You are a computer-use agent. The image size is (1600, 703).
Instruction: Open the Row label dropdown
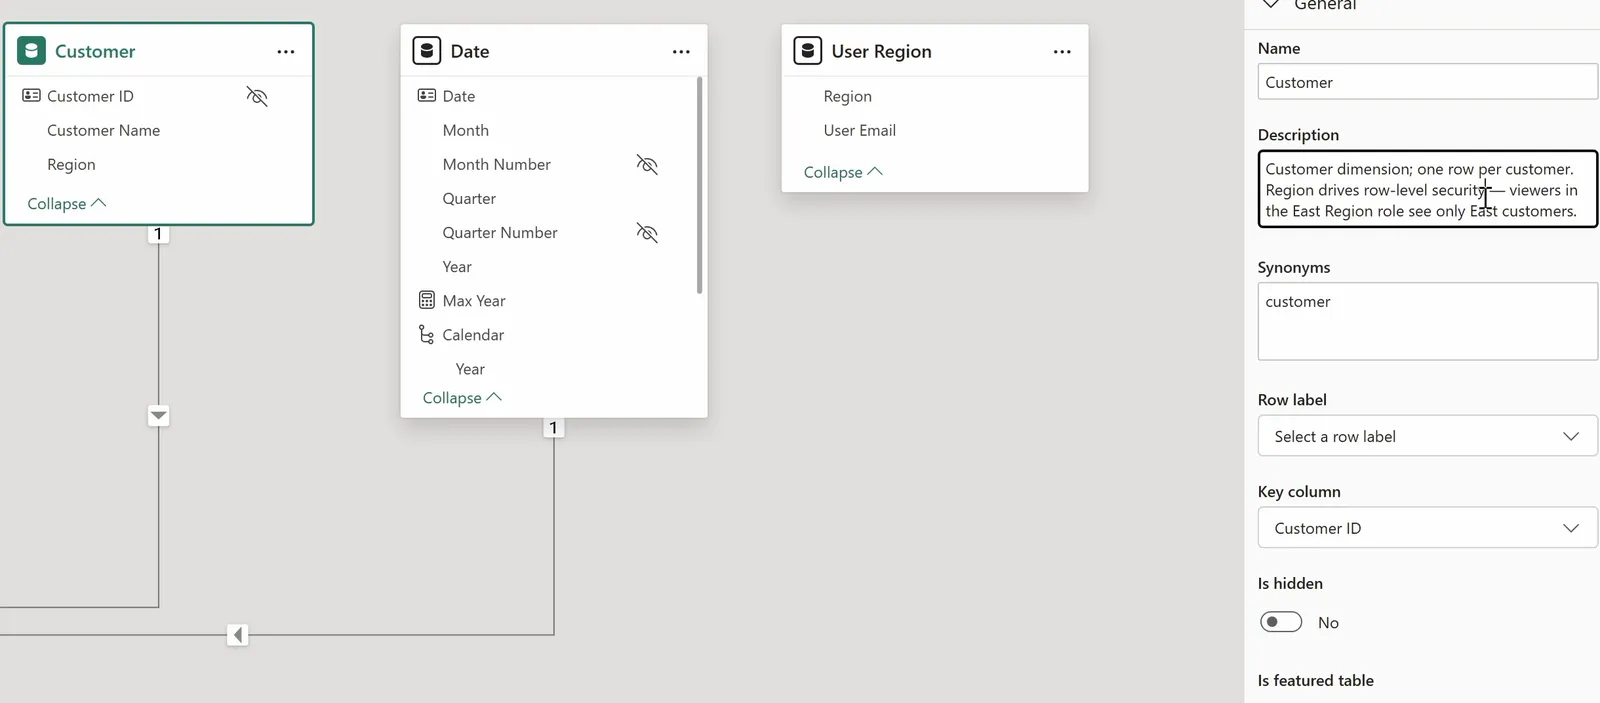coord(1427,436)
